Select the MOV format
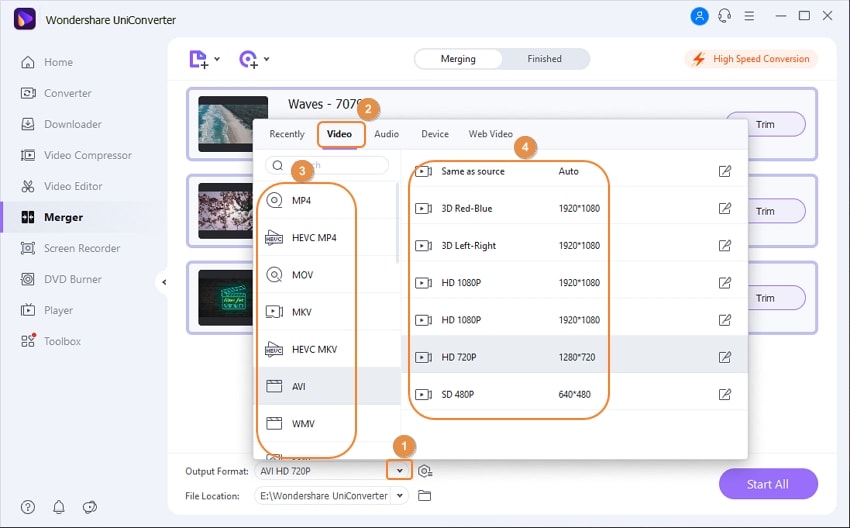850x528 pixels. tap(327, 275)
